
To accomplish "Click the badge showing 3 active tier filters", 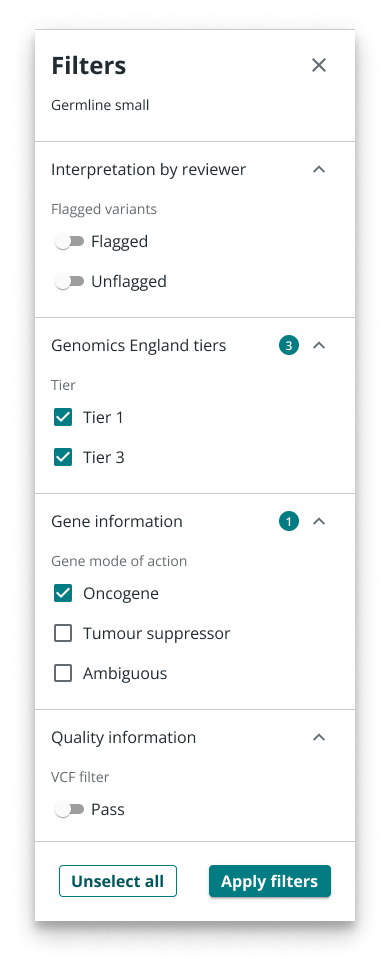I will coord(289,346).
